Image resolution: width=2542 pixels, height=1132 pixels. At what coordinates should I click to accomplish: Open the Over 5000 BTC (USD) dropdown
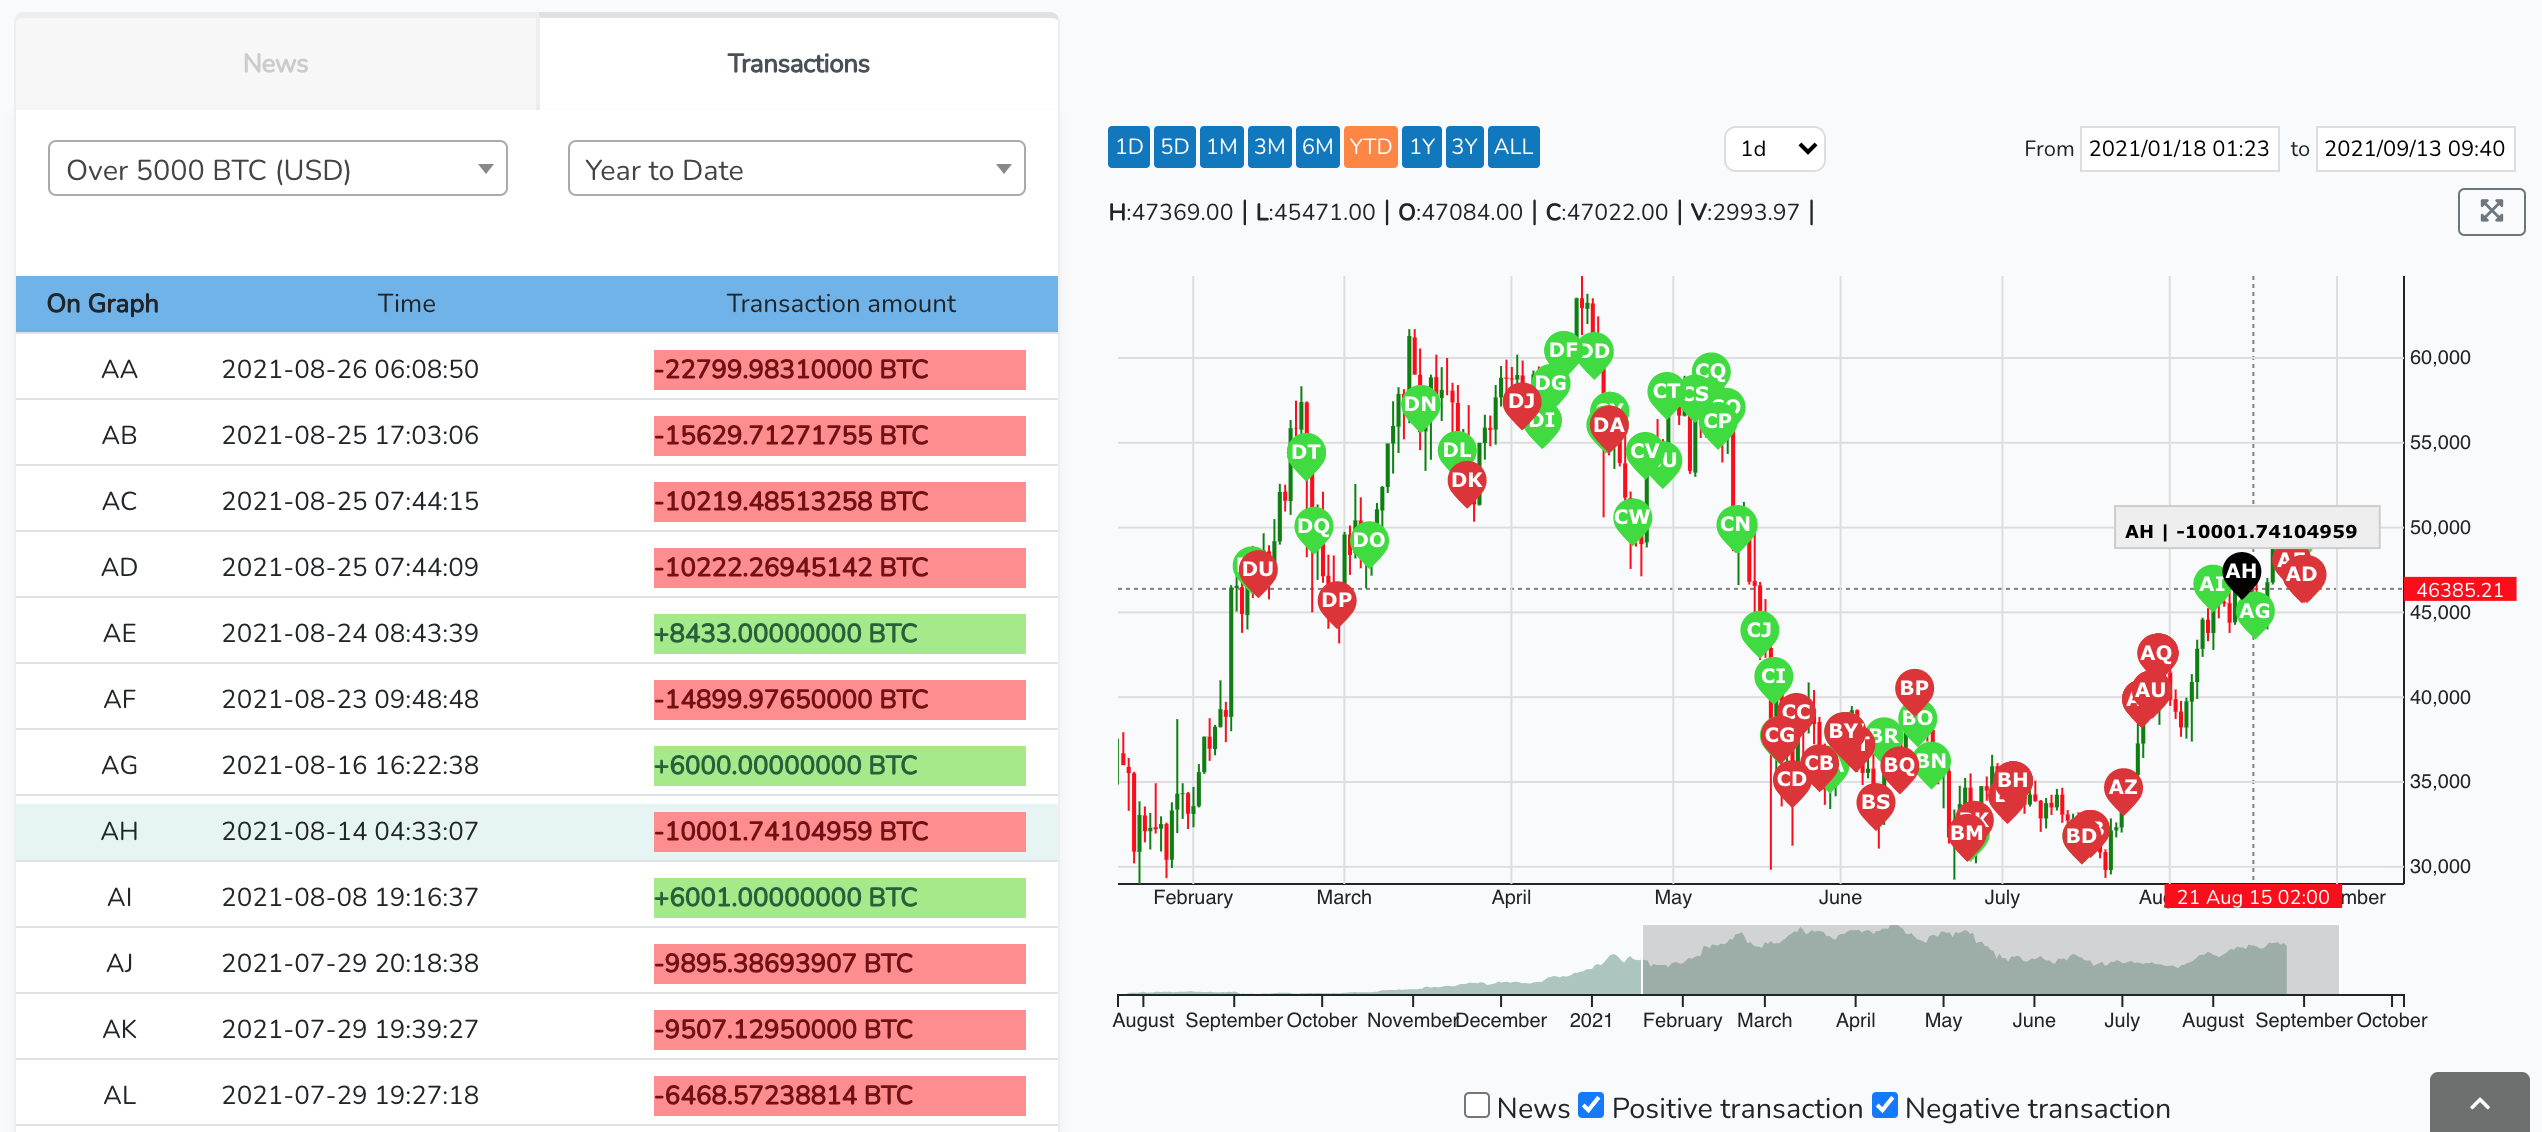[277, 169]
